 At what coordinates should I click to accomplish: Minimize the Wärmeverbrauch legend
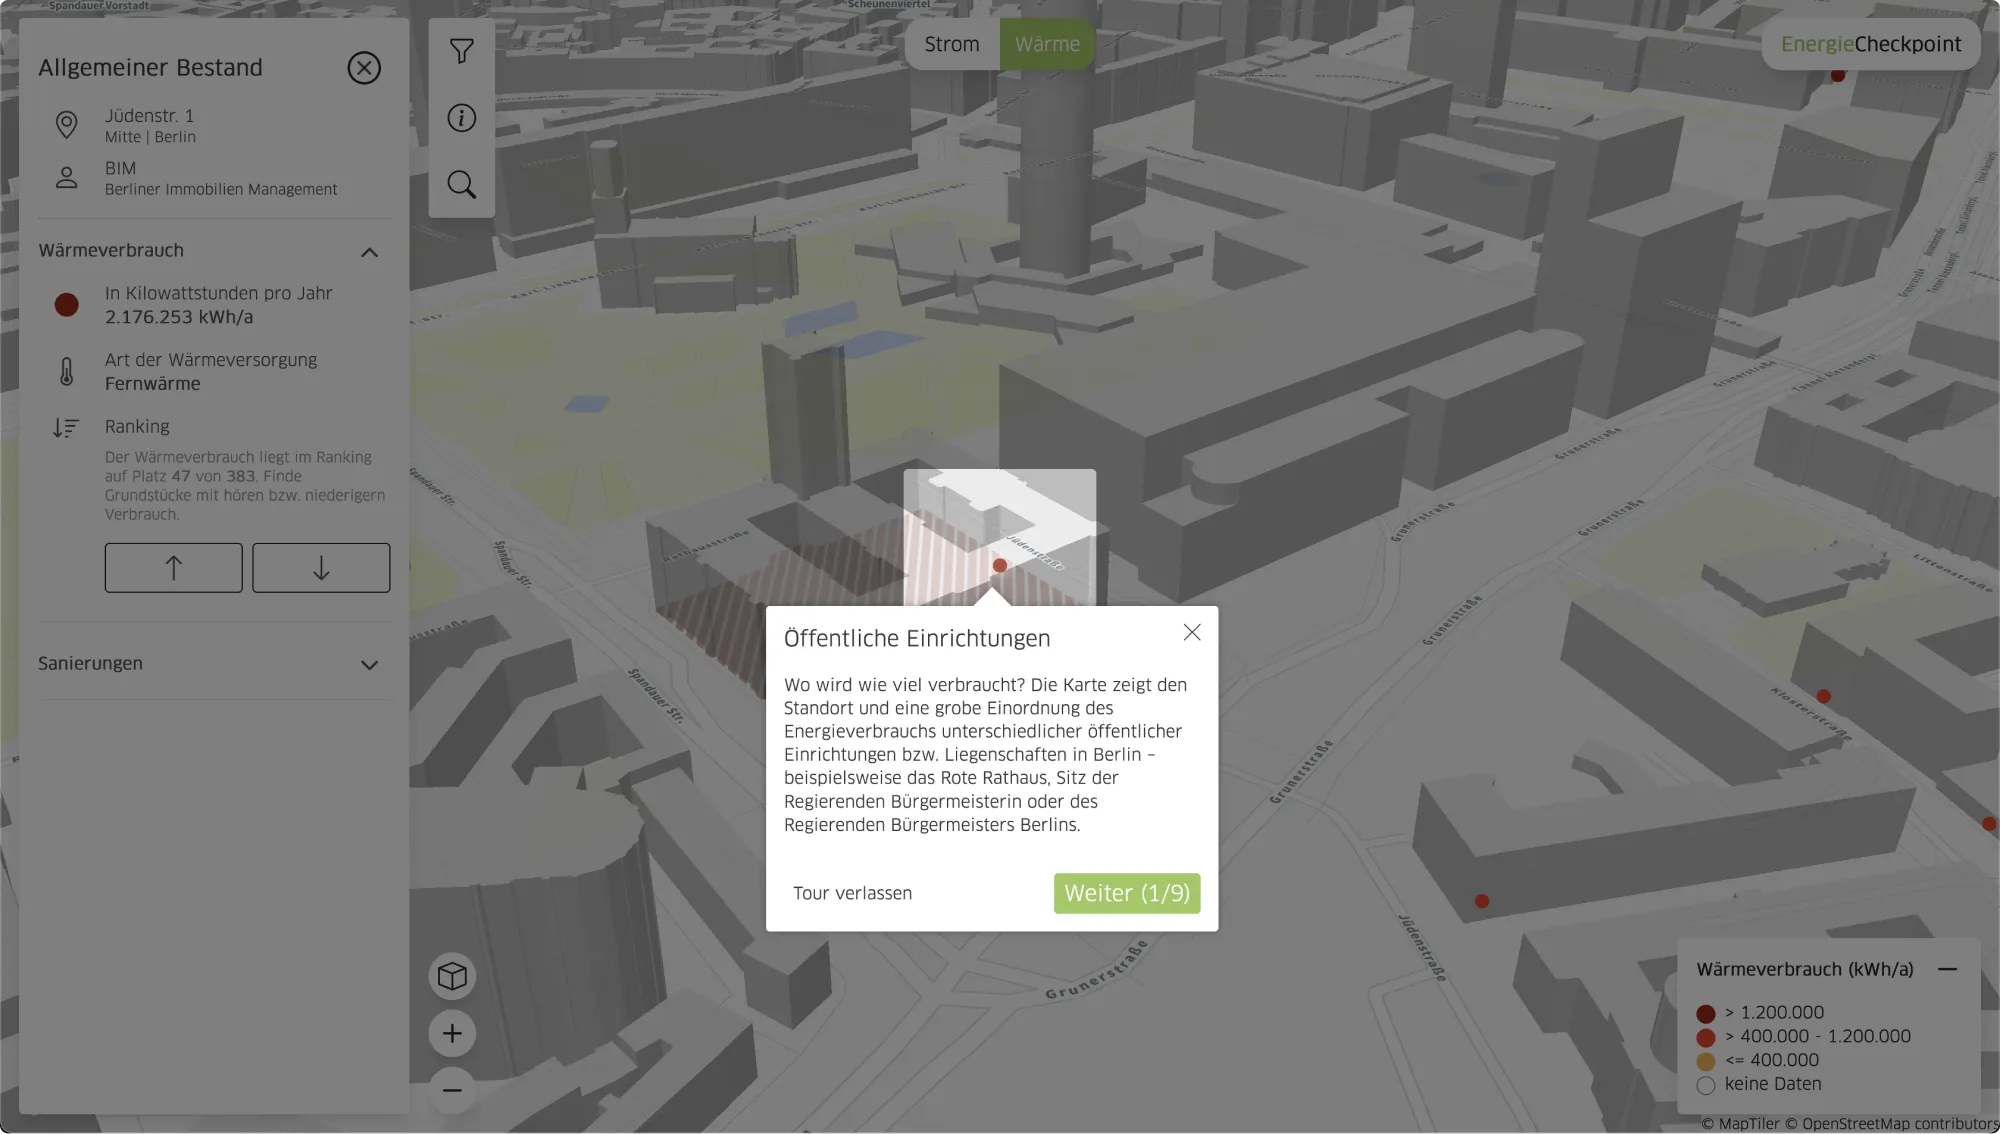pos(1947,969)
